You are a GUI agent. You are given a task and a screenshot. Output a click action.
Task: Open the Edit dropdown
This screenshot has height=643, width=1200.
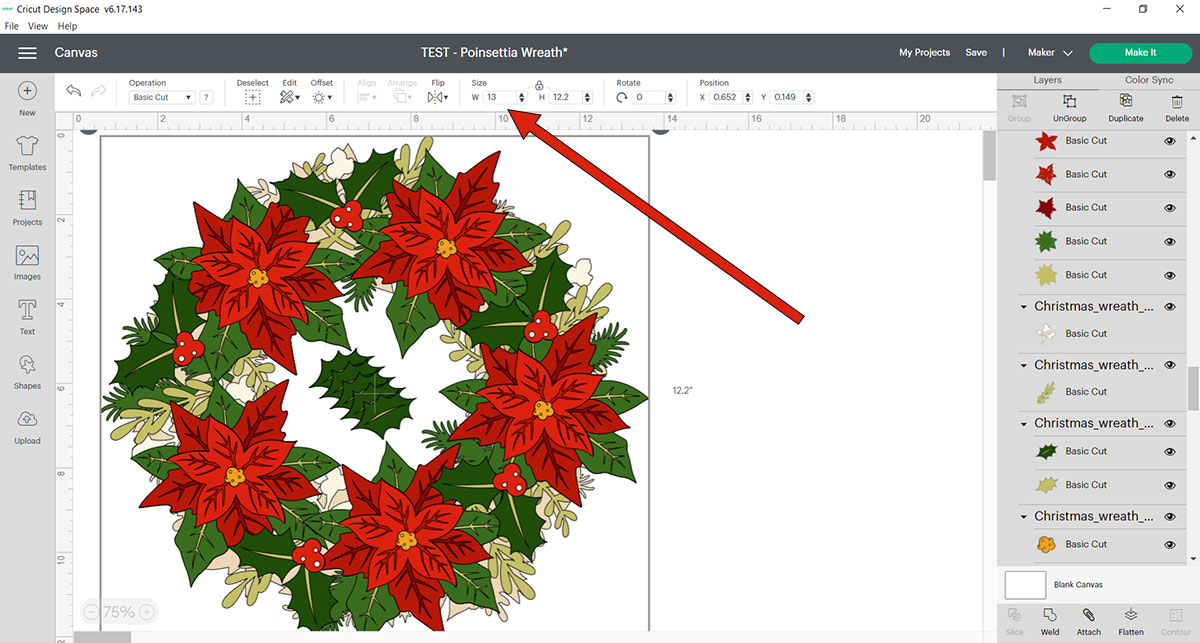[289, 98]
